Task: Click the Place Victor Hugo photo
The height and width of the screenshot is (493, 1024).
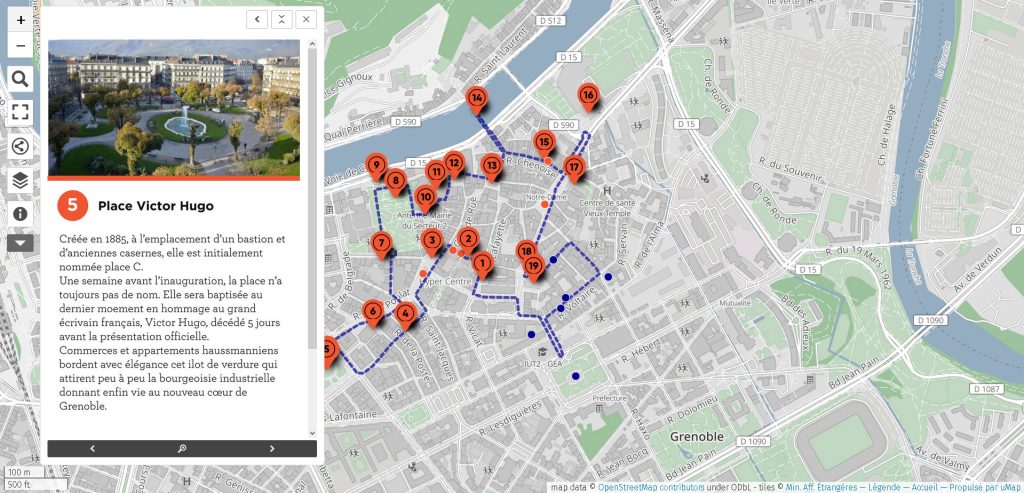Action: [x=174, y=108]
